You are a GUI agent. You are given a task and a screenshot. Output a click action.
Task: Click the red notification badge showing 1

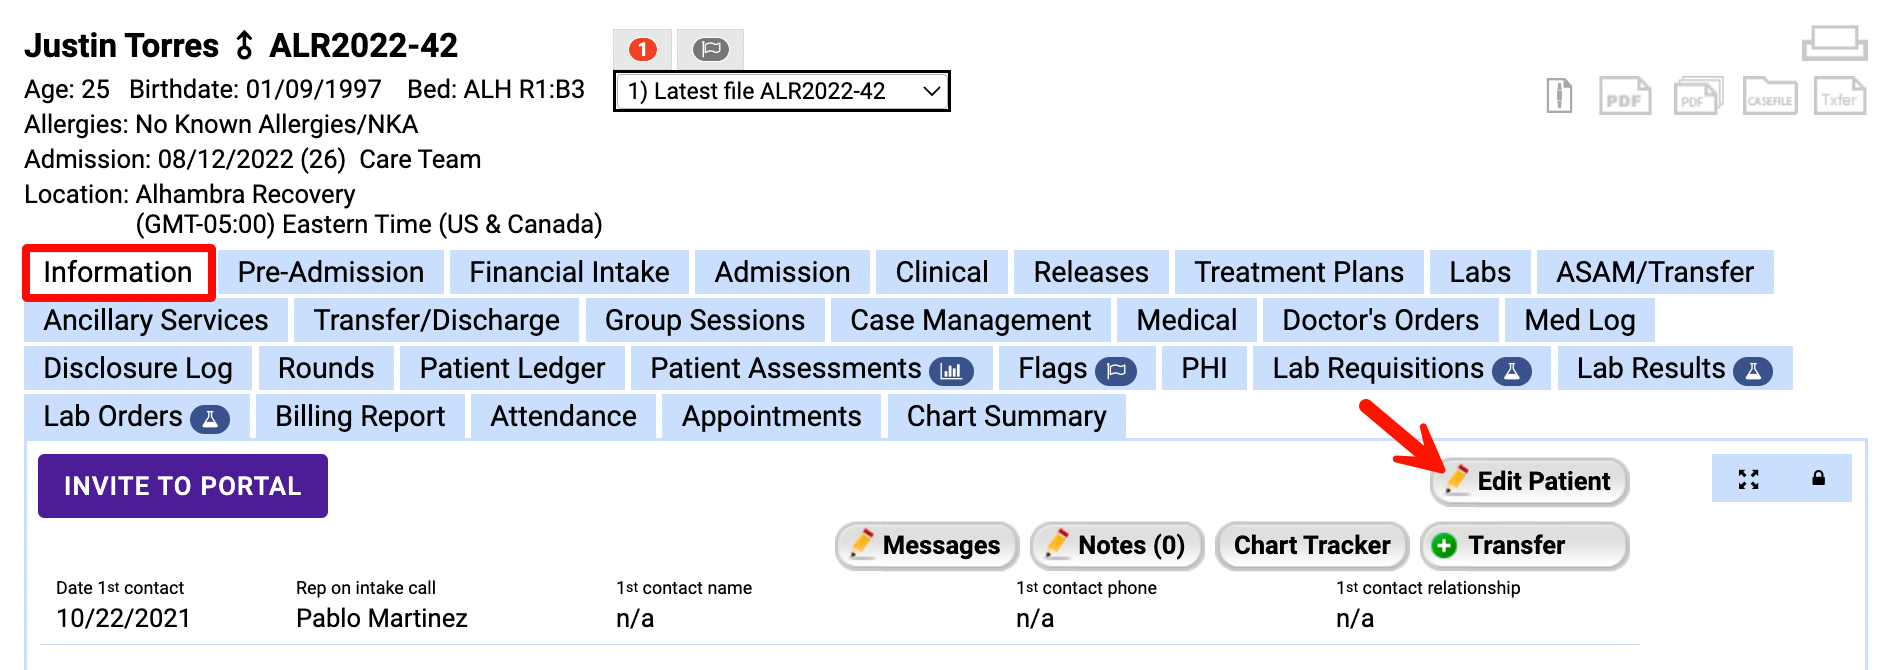(643, 49)
